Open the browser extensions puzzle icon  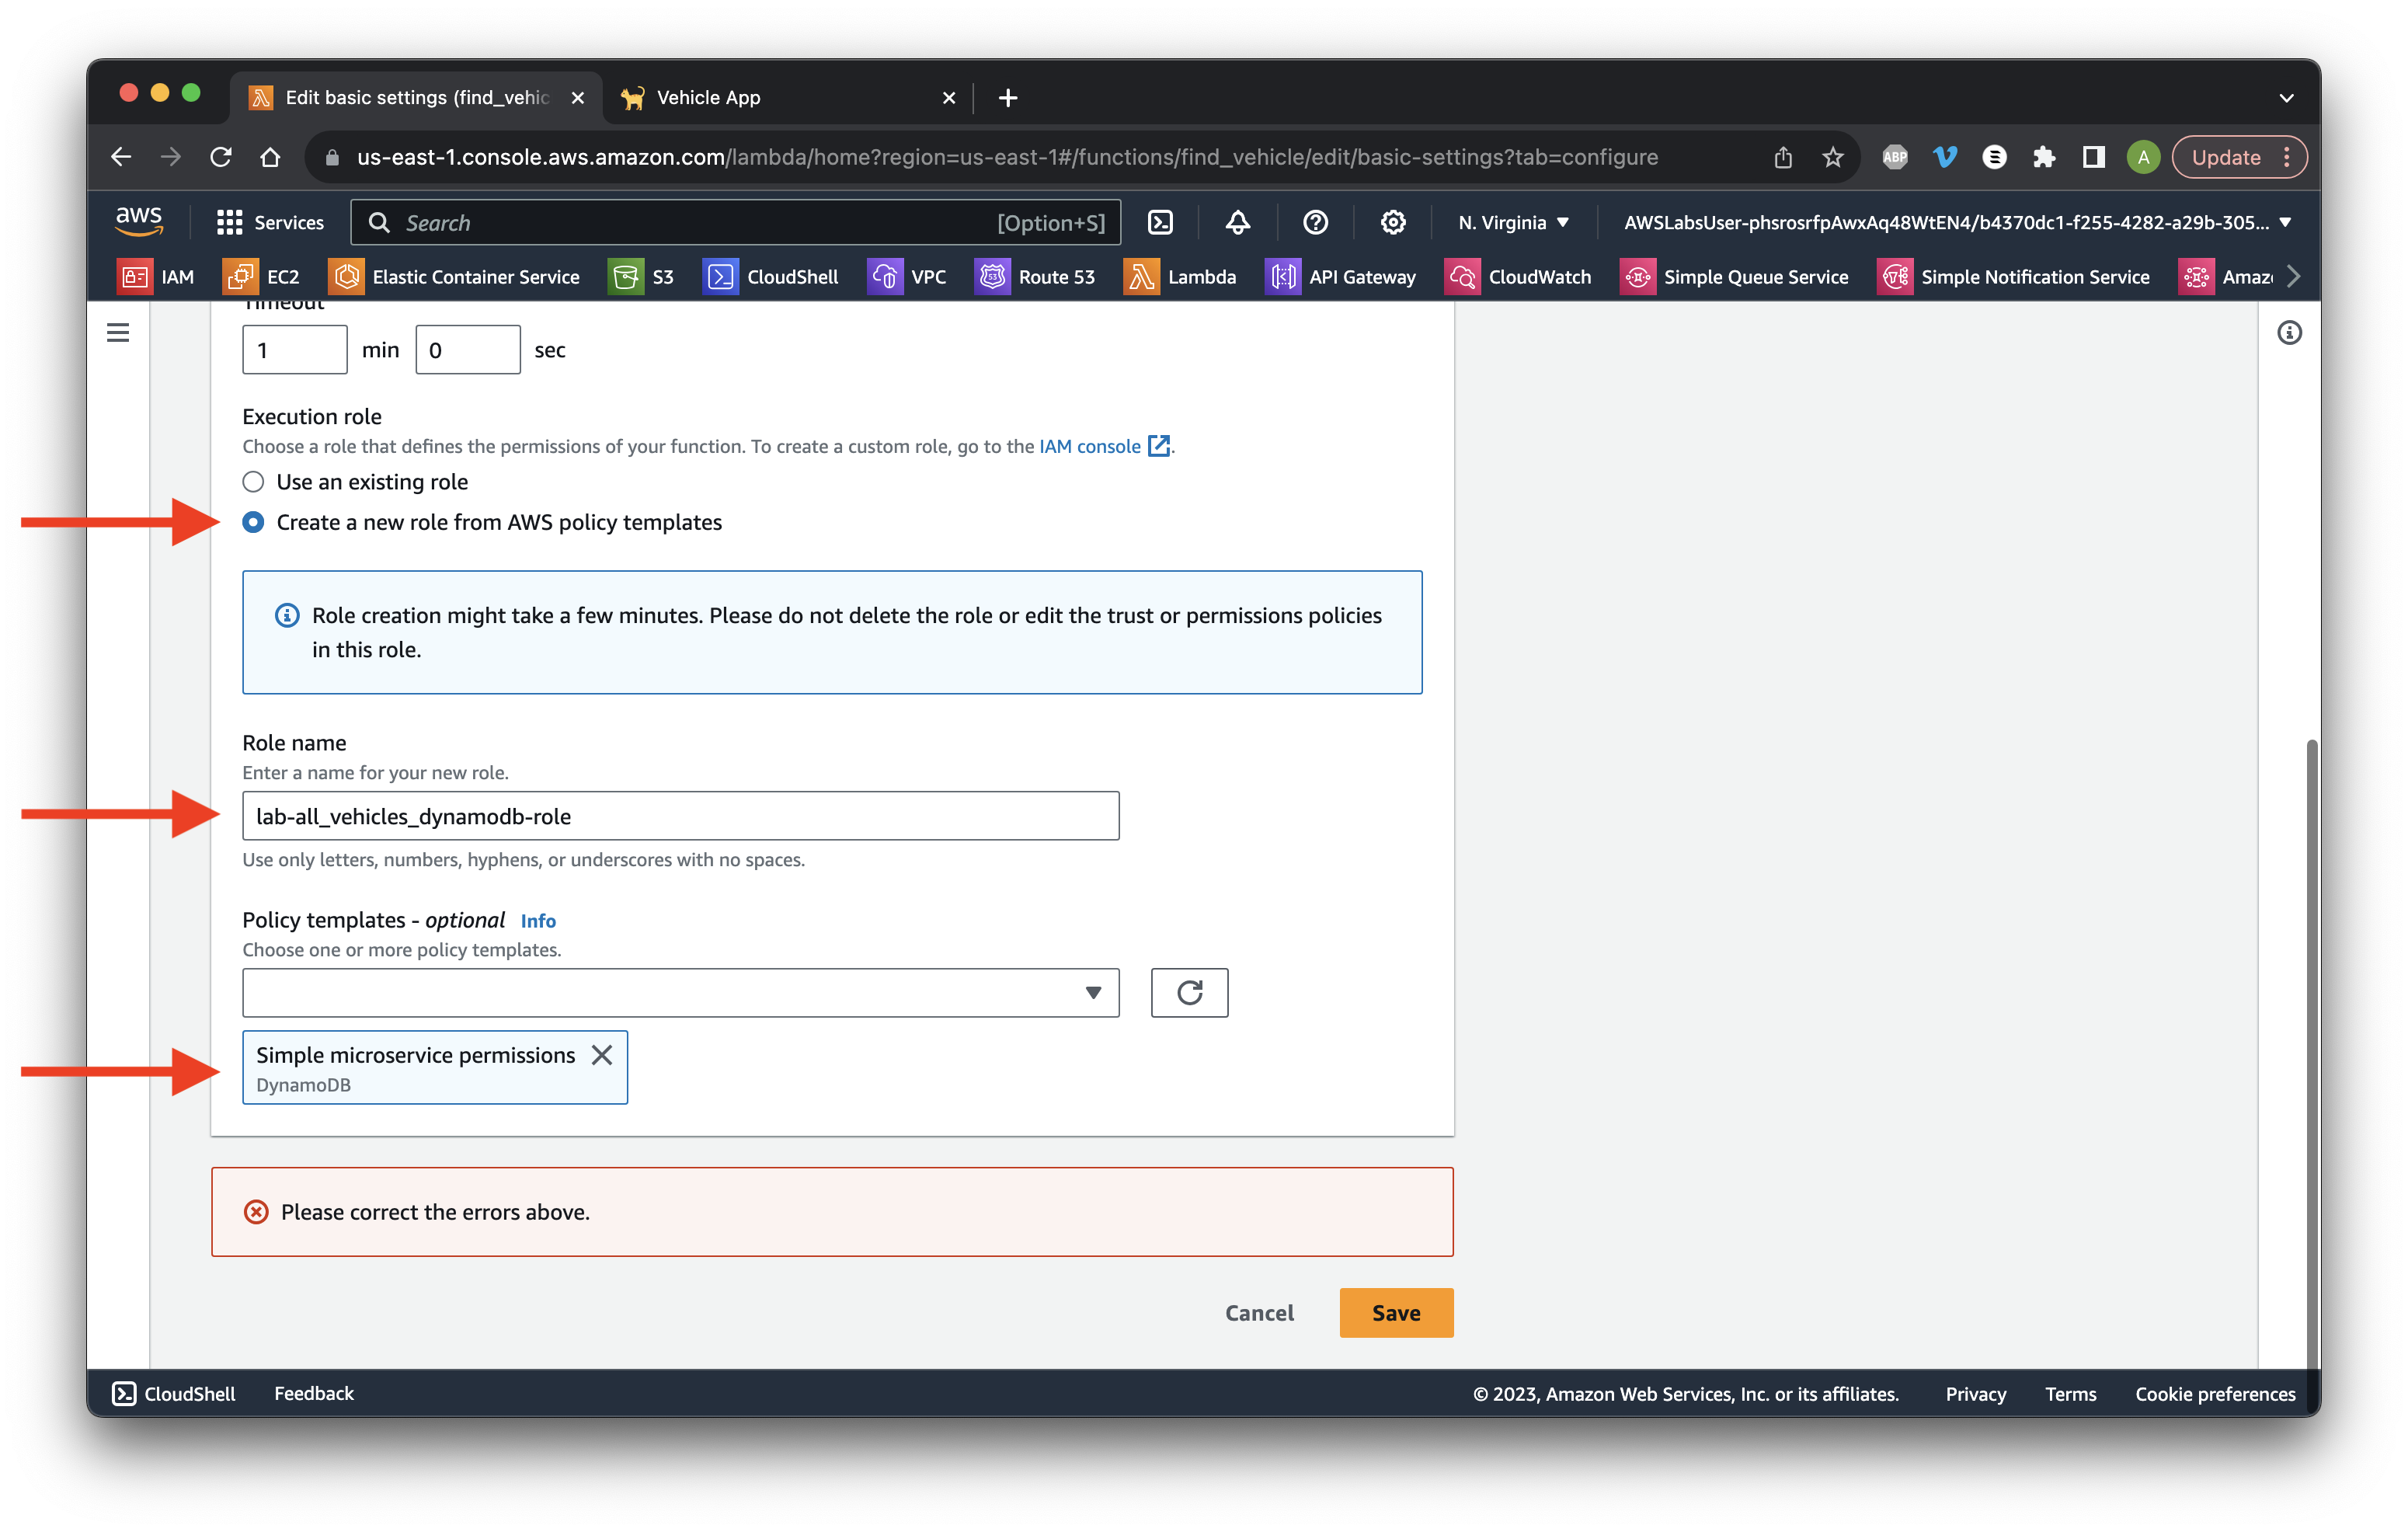(2043, 157)
